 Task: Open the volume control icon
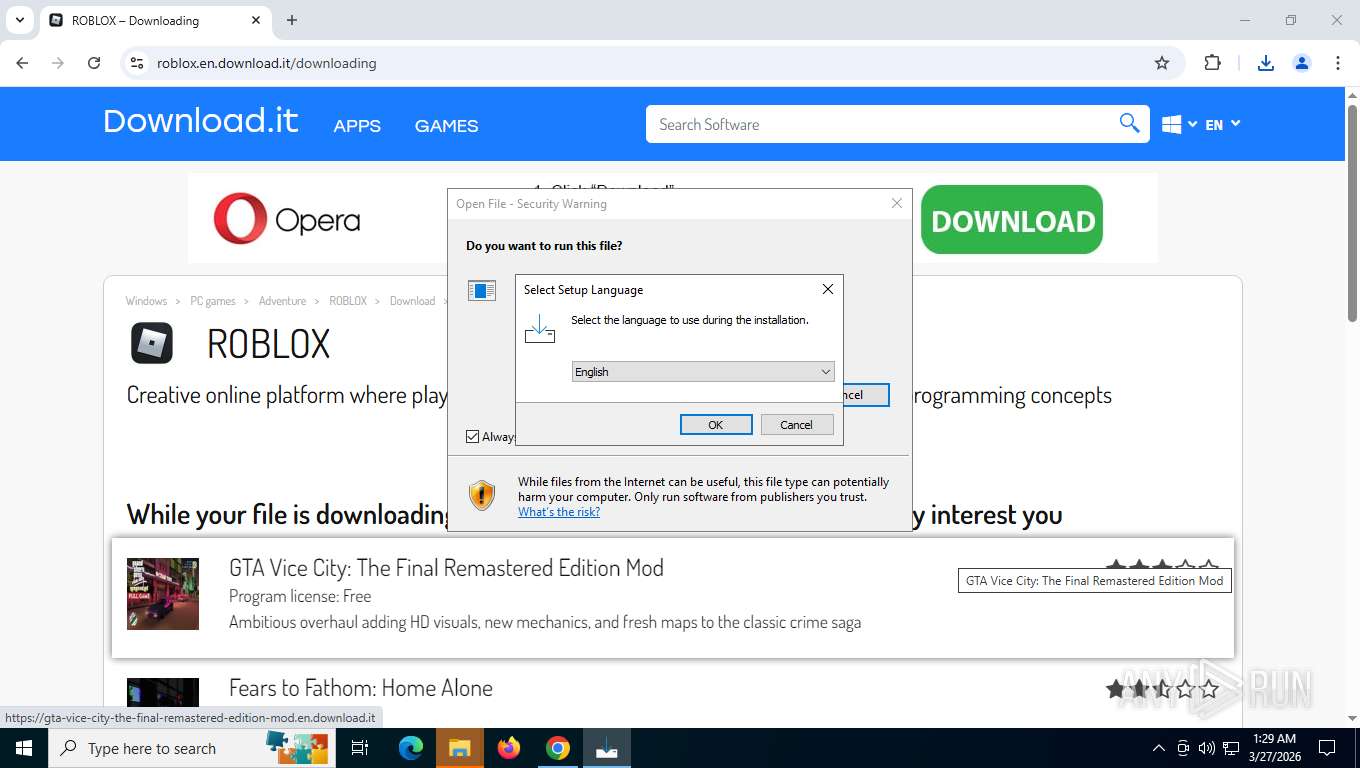pos(1207,748)
